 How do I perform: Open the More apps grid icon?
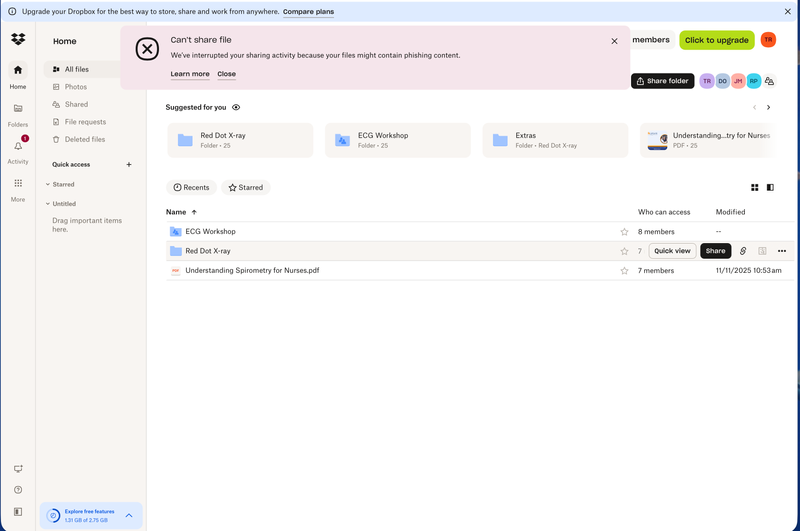18,184
